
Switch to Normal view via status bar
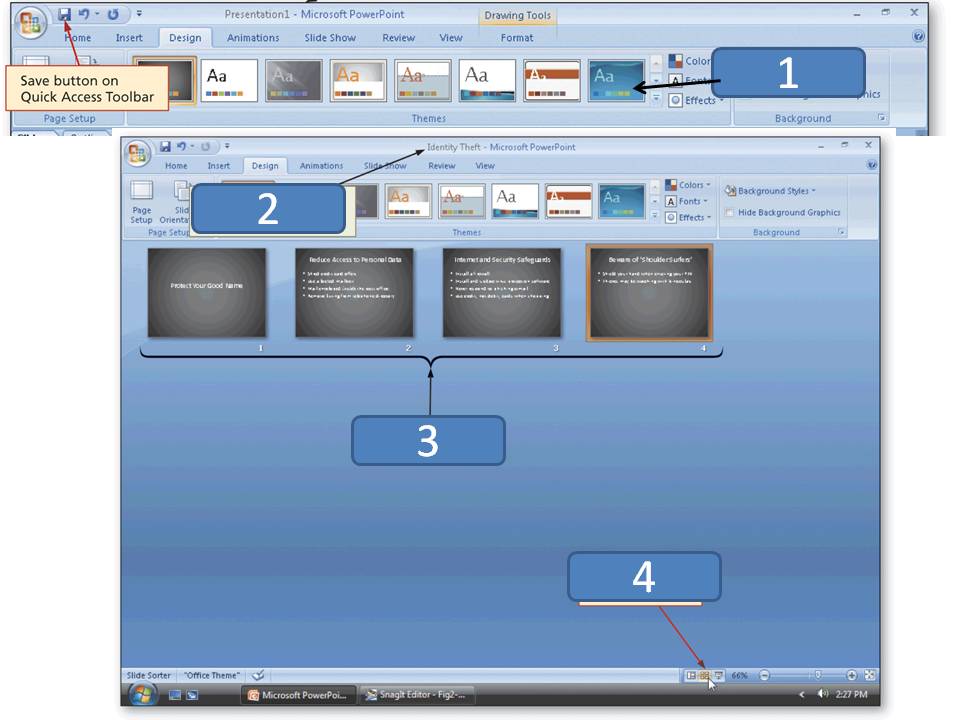tap(691, 675)
